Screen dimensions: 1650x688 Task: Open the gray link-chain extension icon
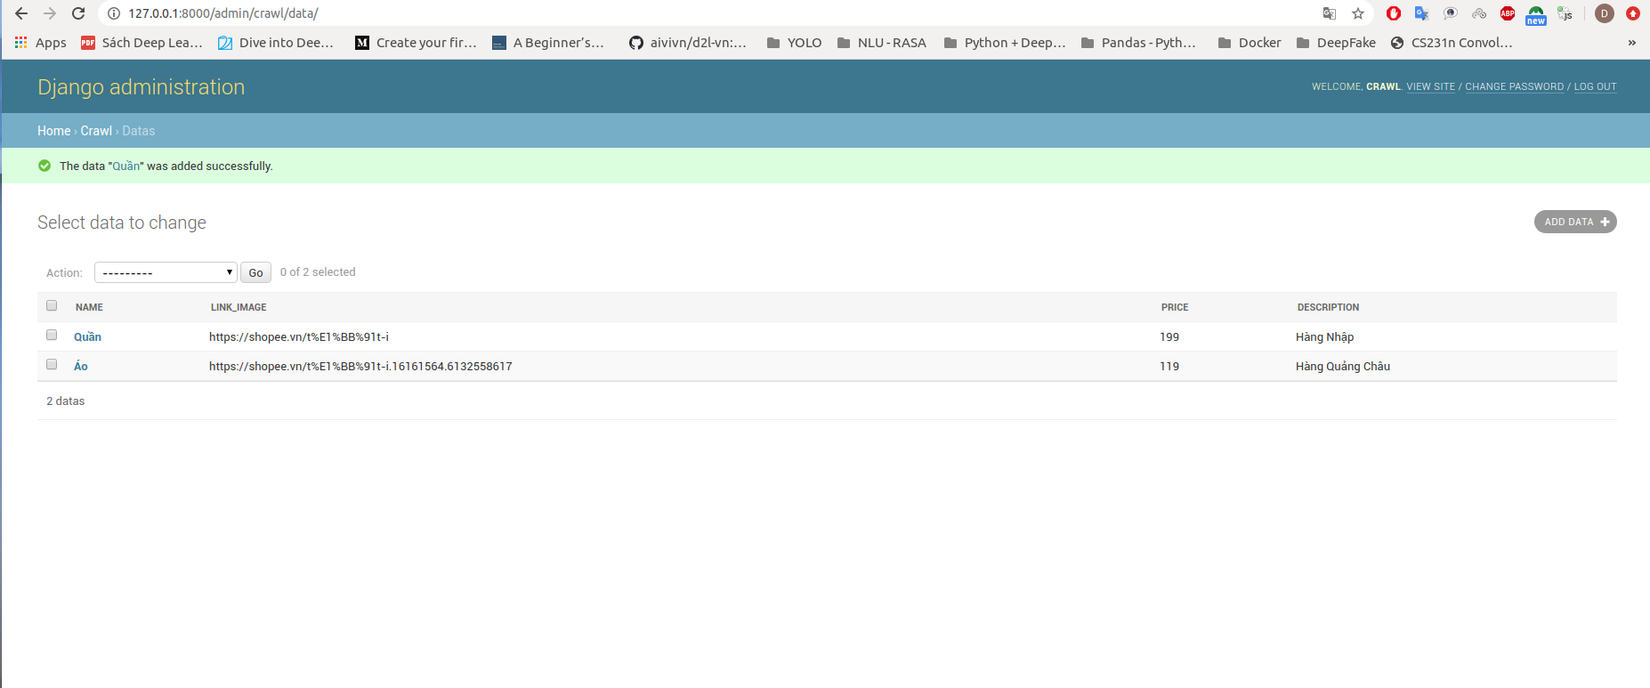click(x=1479, y=14)
